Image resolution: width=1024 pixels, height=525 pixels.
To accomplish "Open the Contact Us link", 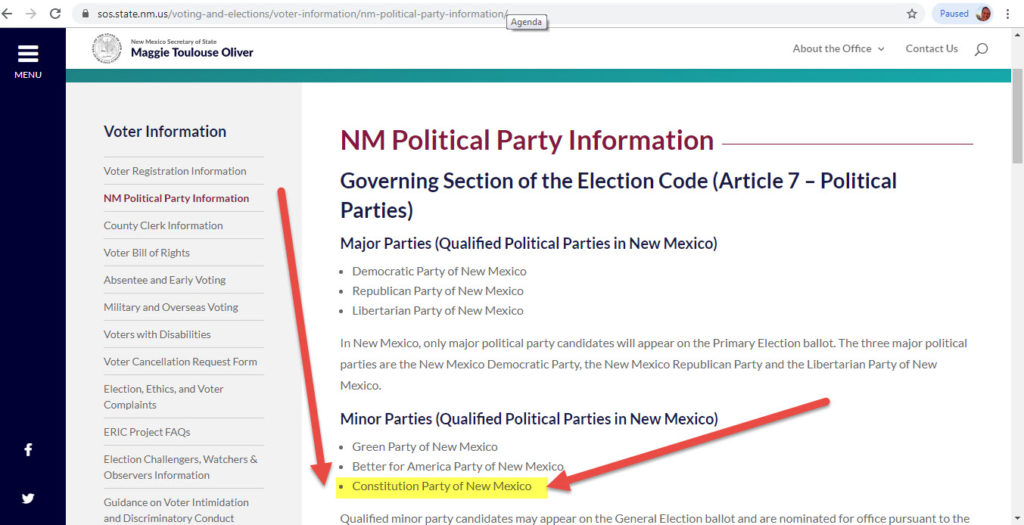I will pos(931,49).
